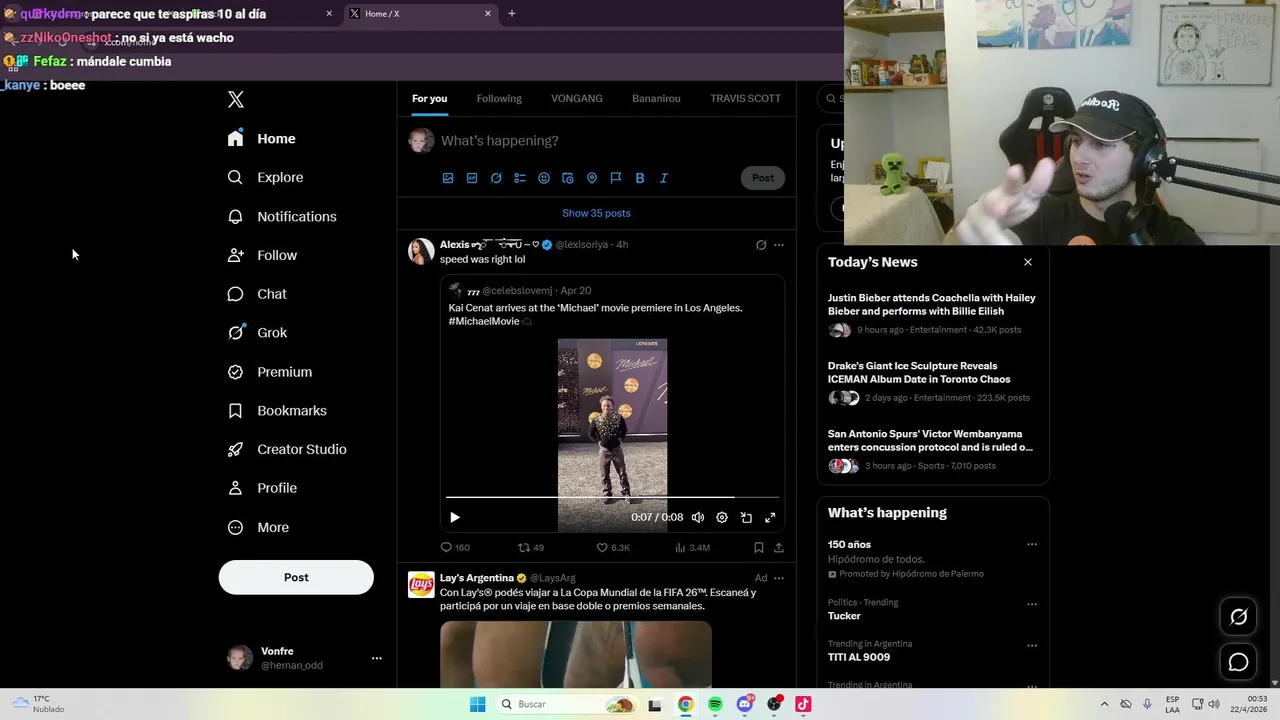Click Show 35 posts link
Viewport: 1280px width, 720px height.
coord(596,213)
